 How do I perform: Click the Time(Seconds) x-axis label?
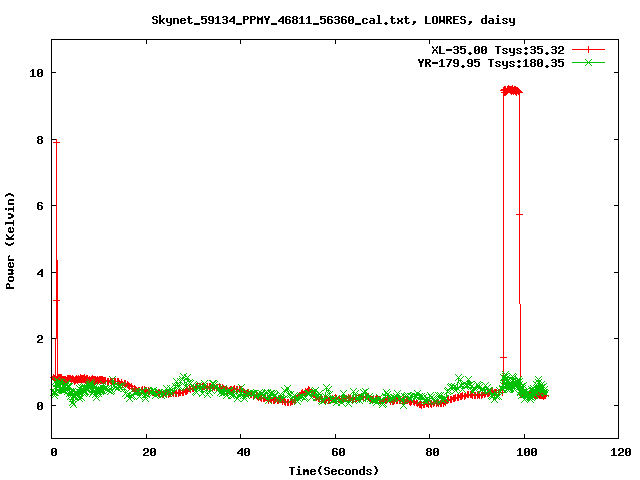(333, 471)
